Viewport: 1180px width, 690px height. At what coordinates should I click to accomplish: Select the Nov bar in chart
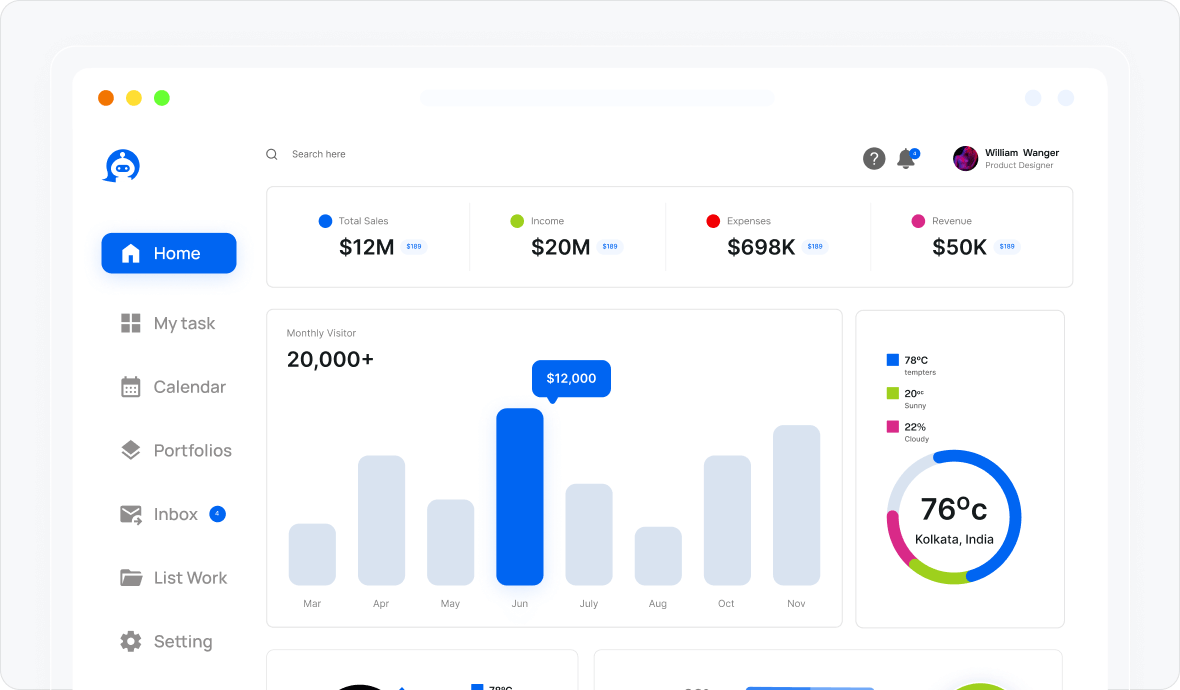pos(796,505)
